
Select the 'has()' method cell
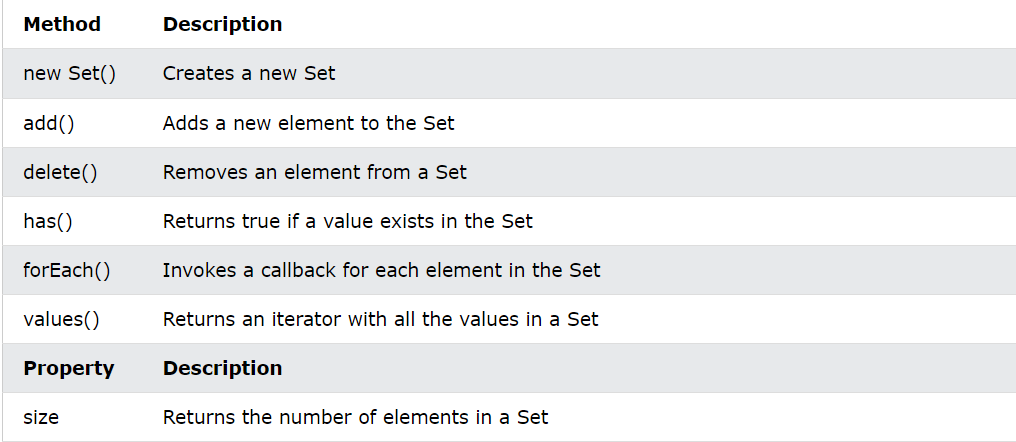[48, 221]
